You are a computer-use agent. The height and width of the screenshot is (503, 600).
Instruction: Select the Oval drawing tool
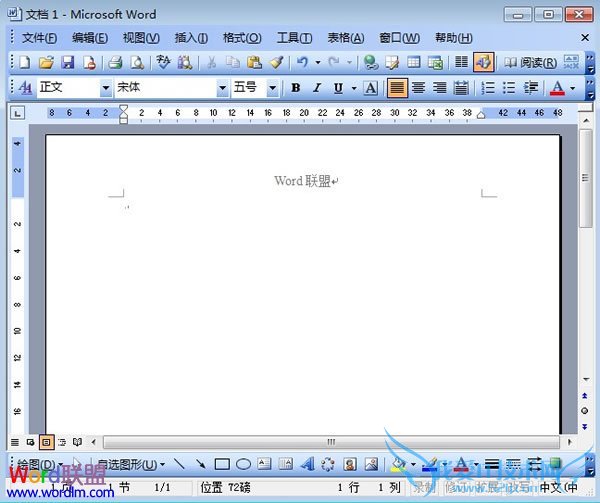[243, 464]
